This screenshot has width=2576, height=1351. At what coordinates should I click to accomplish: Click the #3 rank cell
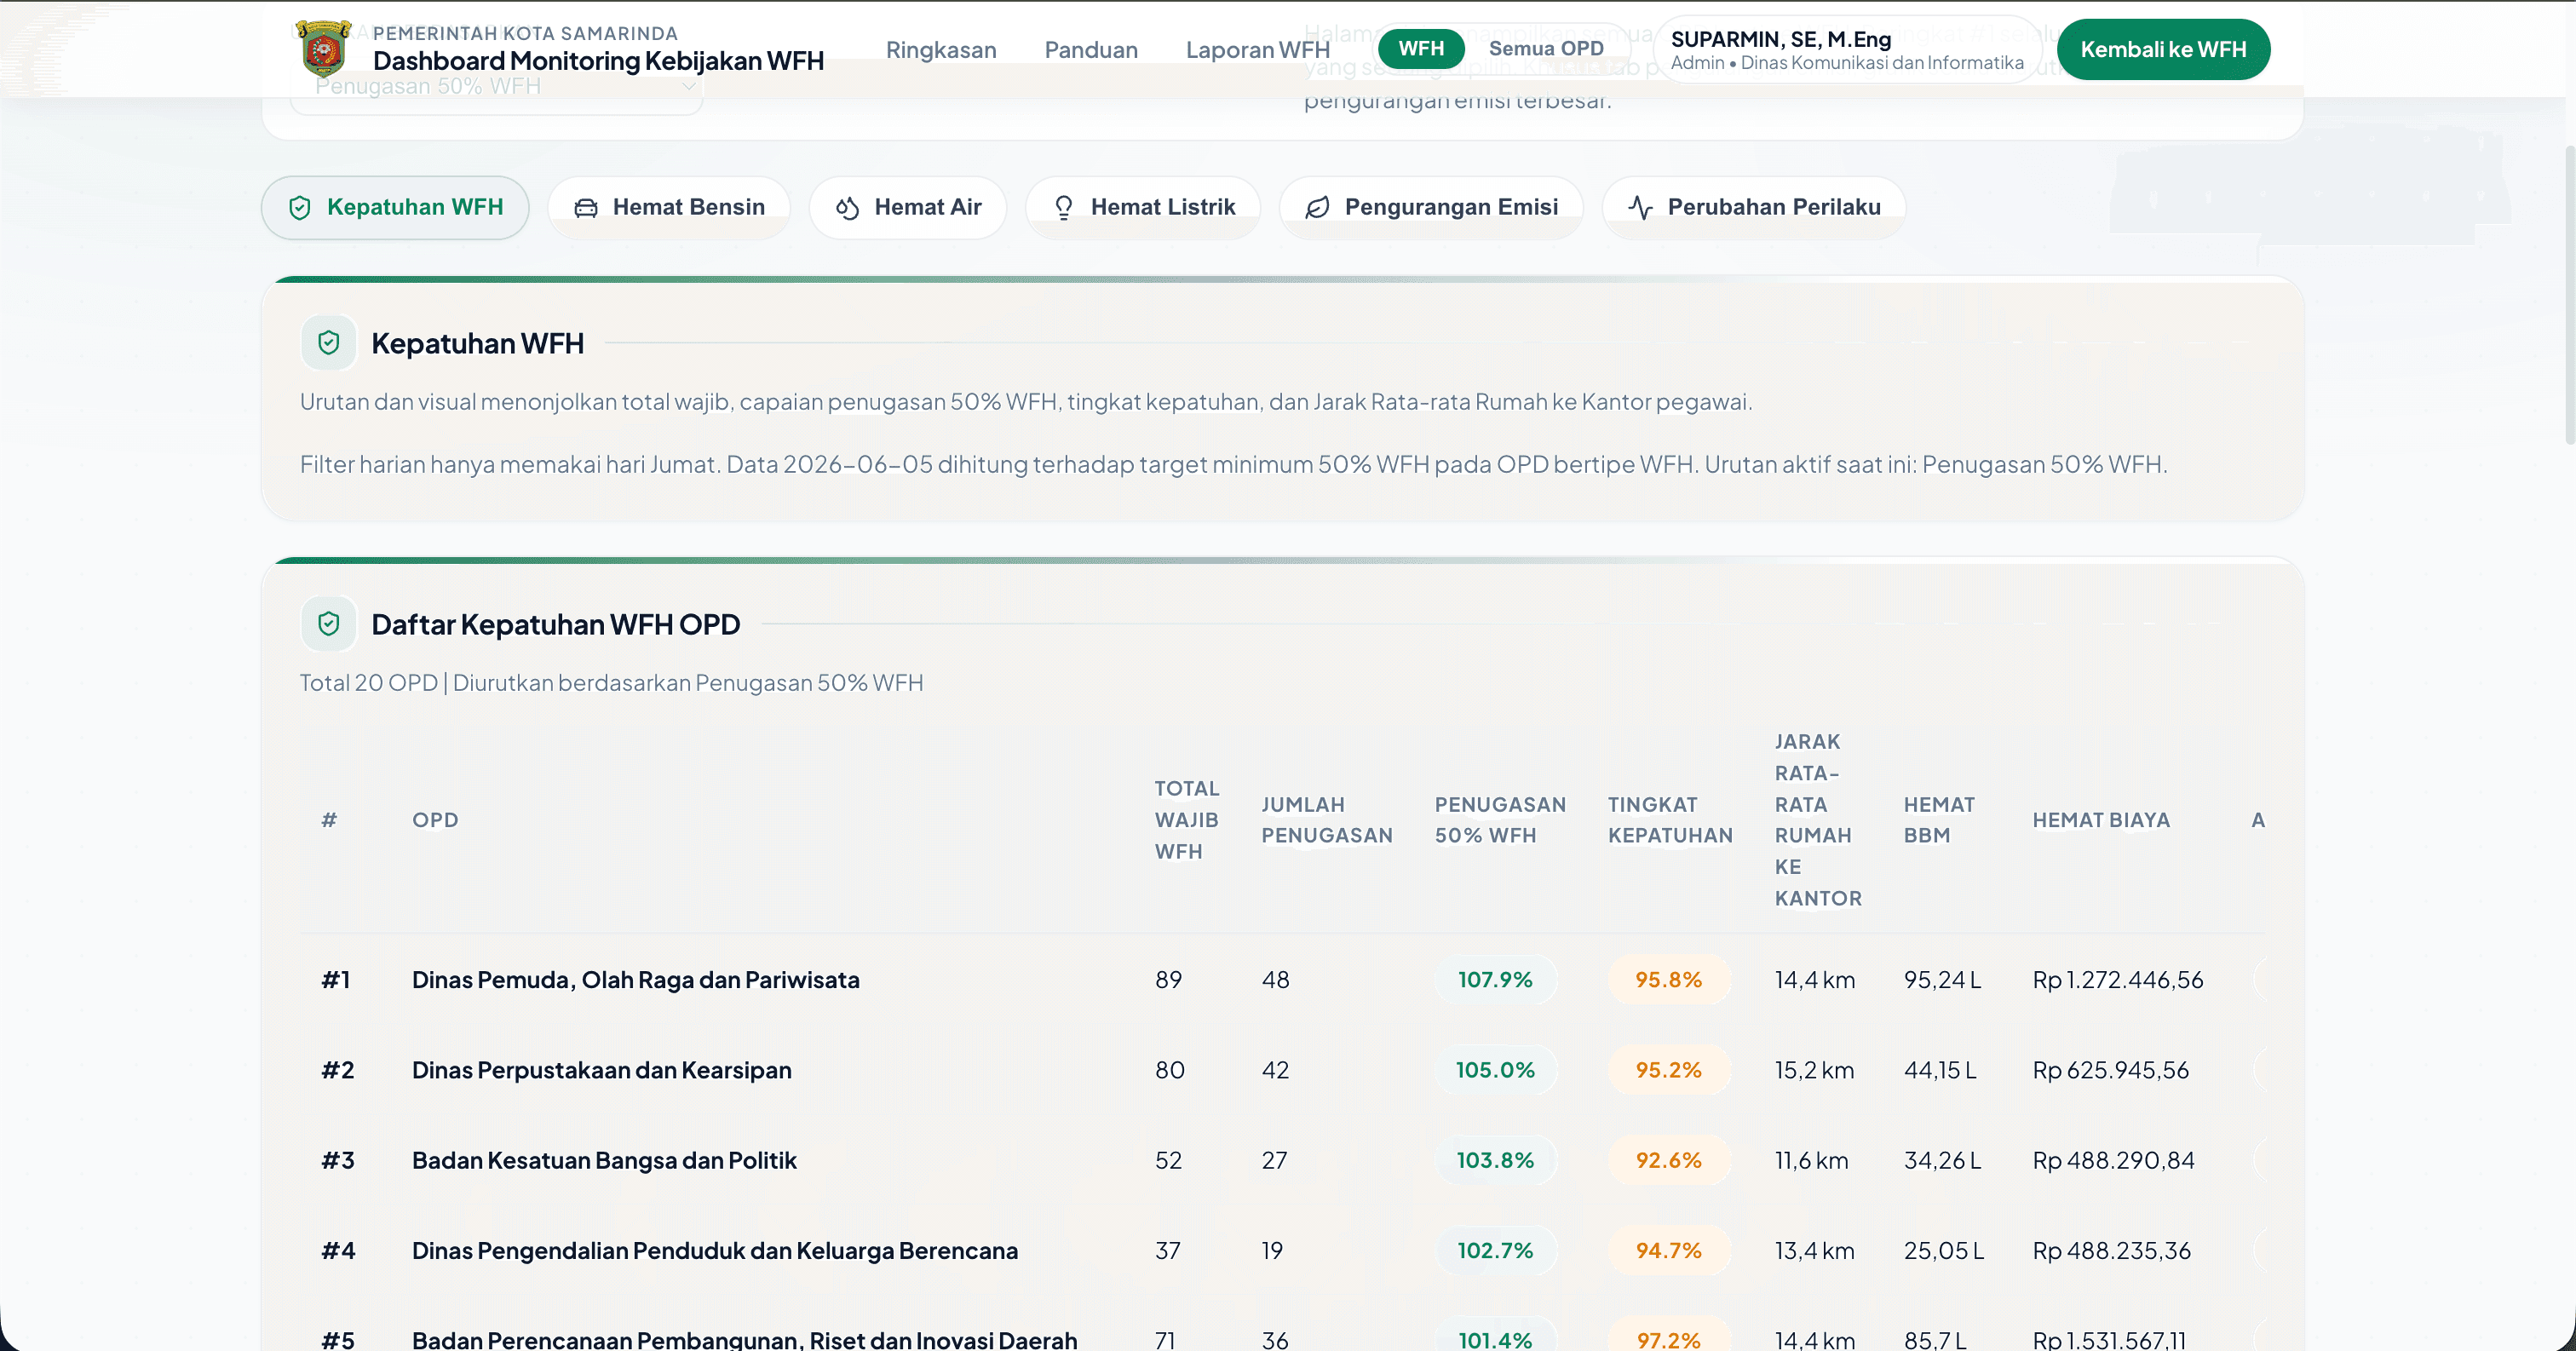pyautogui.click(x=338, y=1160)
